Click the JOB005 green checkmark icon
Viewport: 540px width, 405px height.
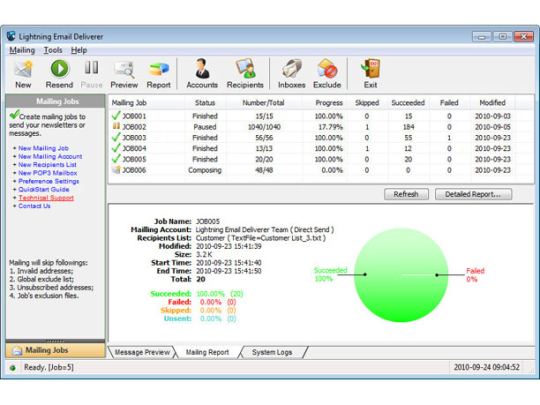pos(116,158)
